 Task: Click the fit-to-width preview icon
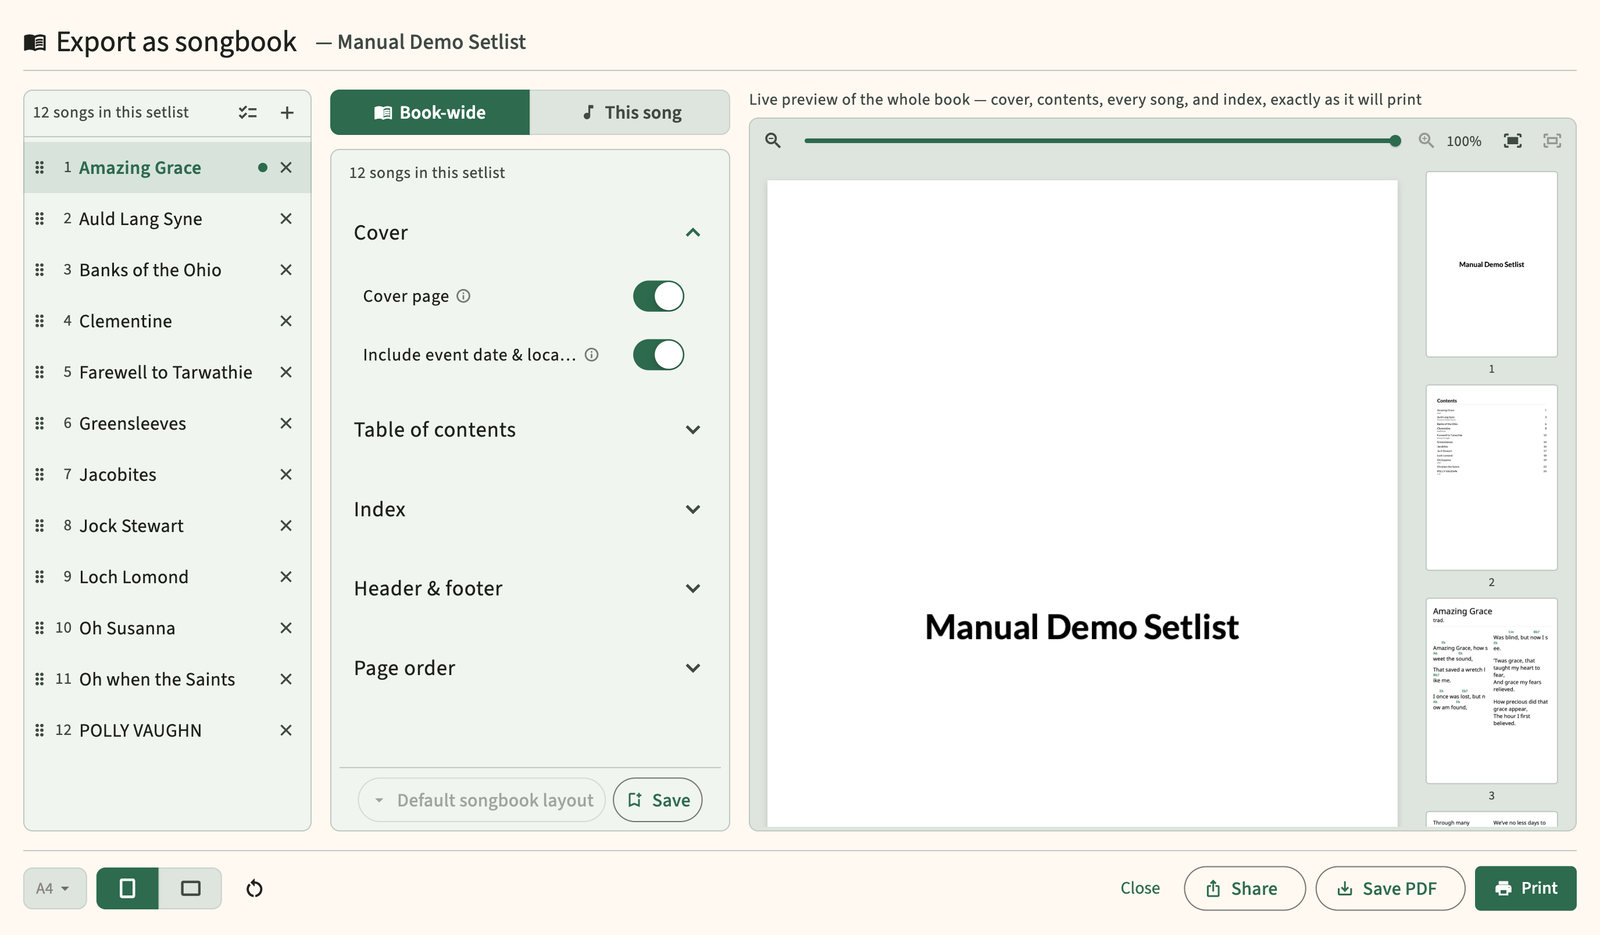tap(1513, 141)
